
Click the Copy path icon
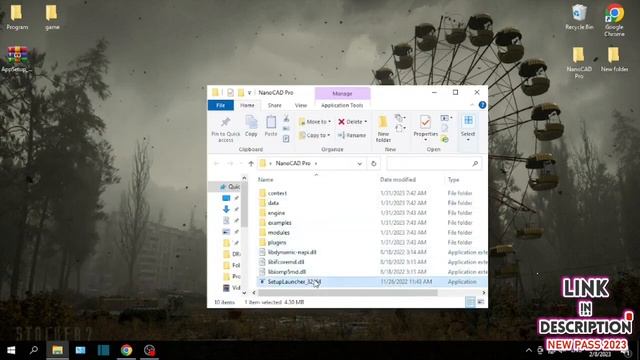(287, 129)
